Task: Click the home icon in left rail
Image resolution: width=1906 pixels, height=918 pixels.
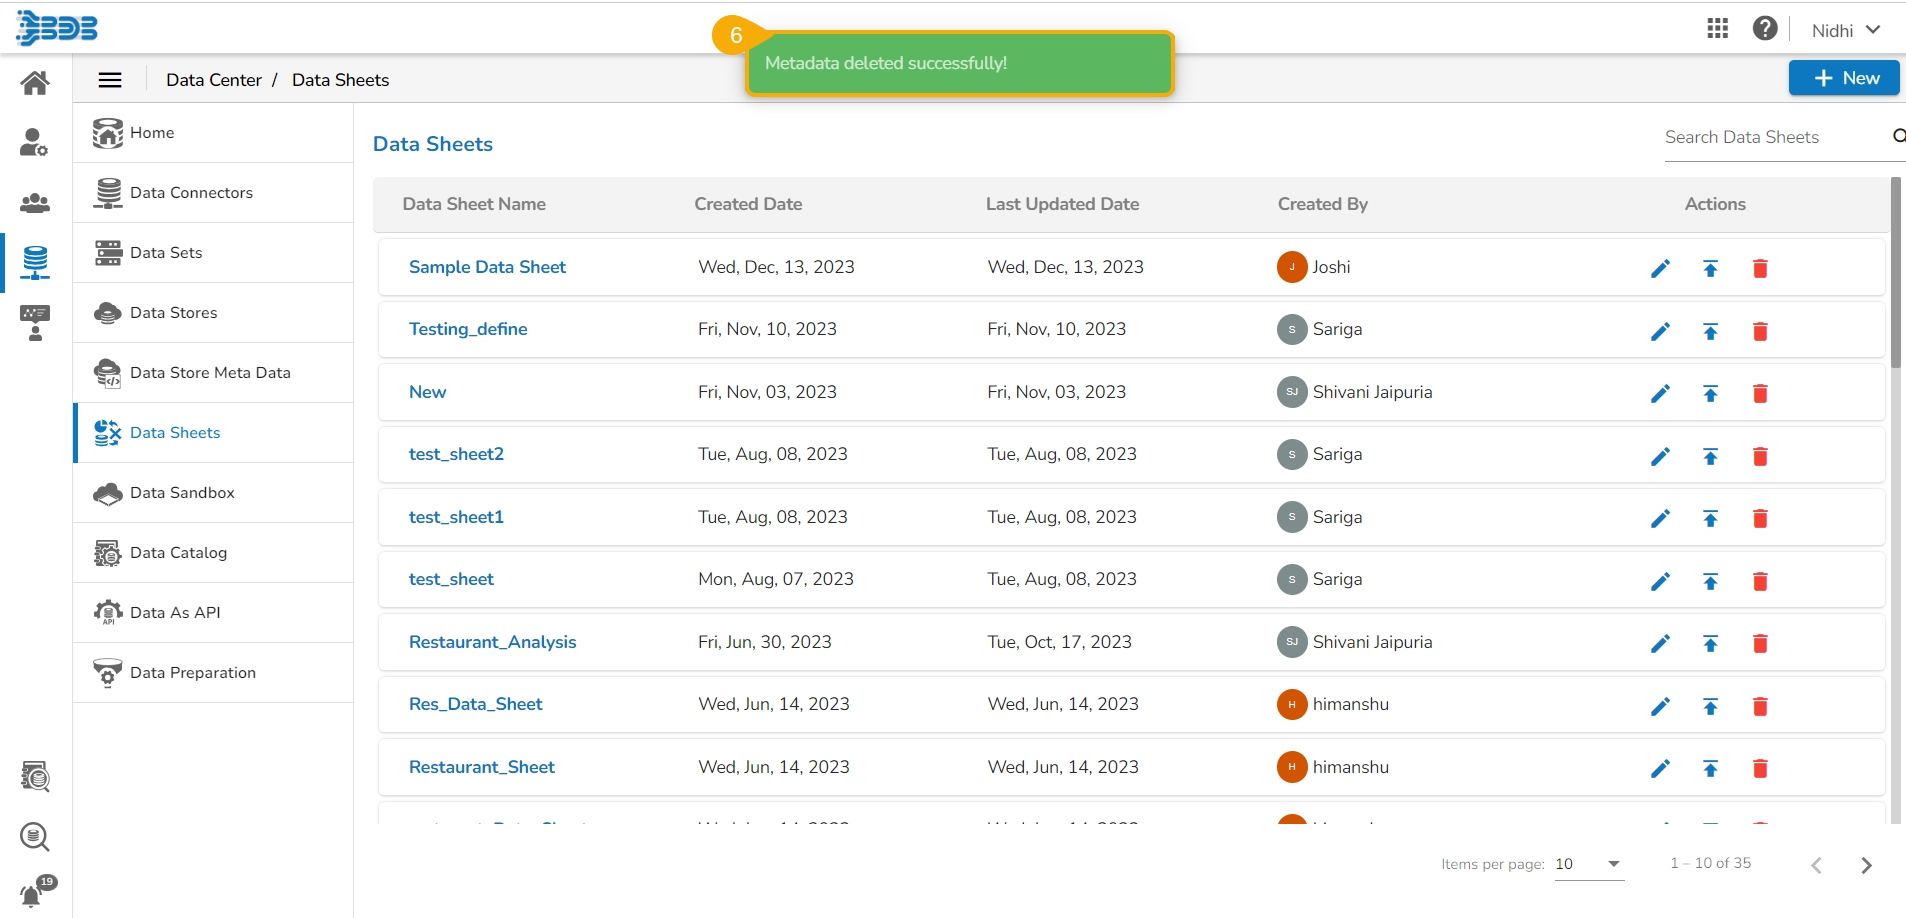Action: tap(35, 82)
